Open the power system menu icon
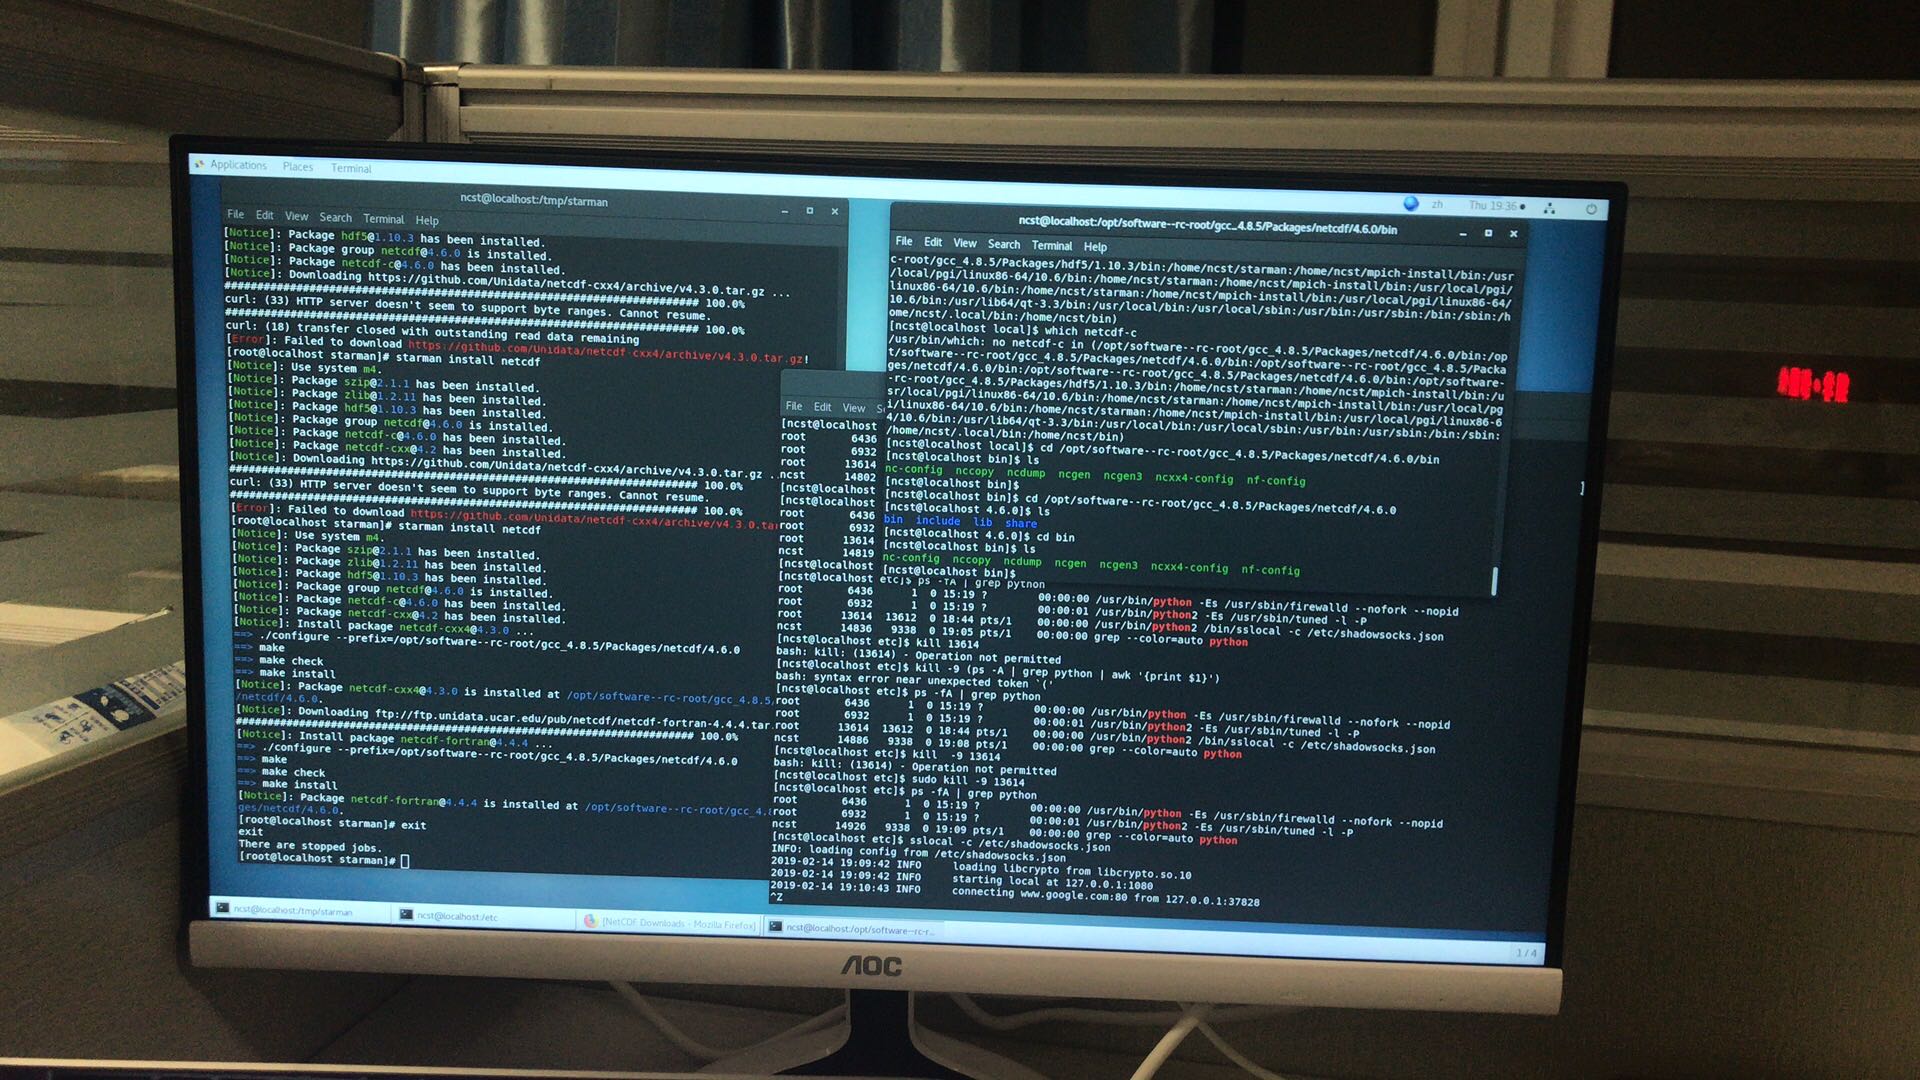Image resolution: width=1920 pixels, height=1080 pixels. pyautogui.click(x=1591, y=209)
